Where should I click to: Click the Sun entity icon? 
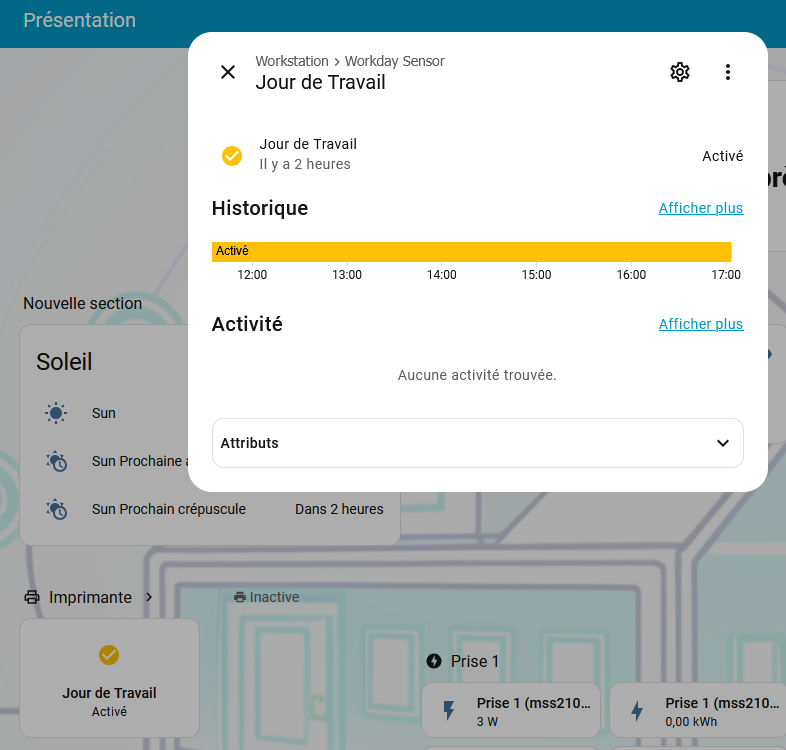[56, 413]
